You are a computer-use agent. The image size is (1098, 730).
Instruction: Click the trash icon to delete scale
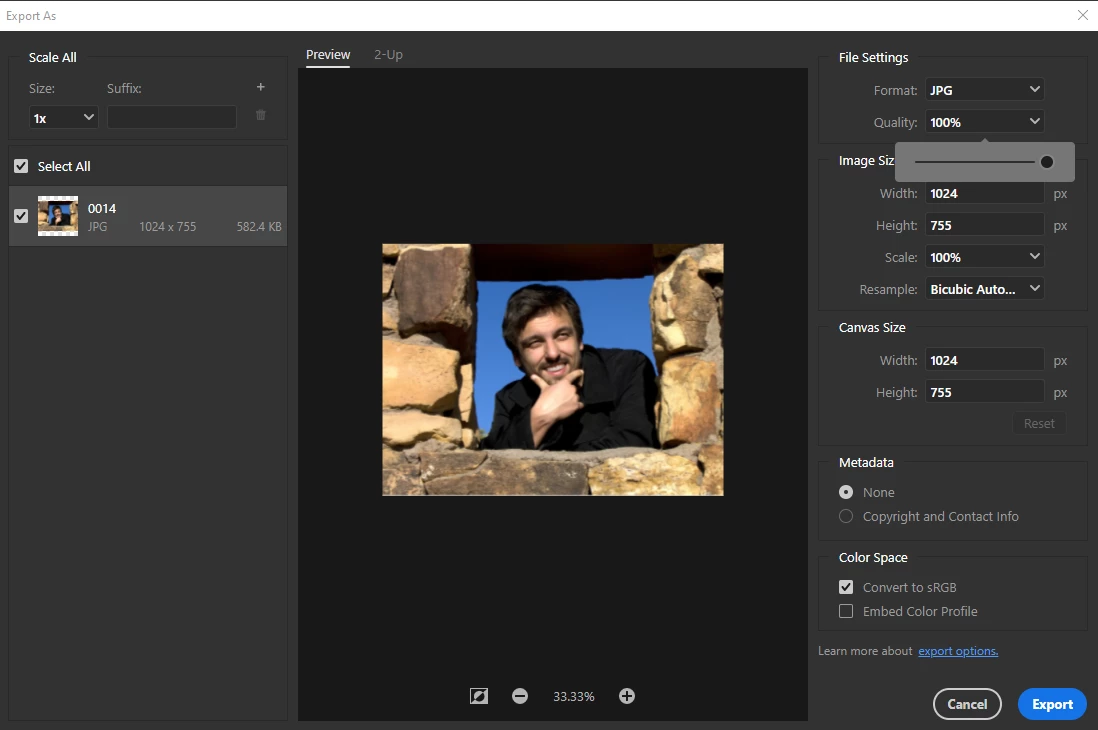260,116
